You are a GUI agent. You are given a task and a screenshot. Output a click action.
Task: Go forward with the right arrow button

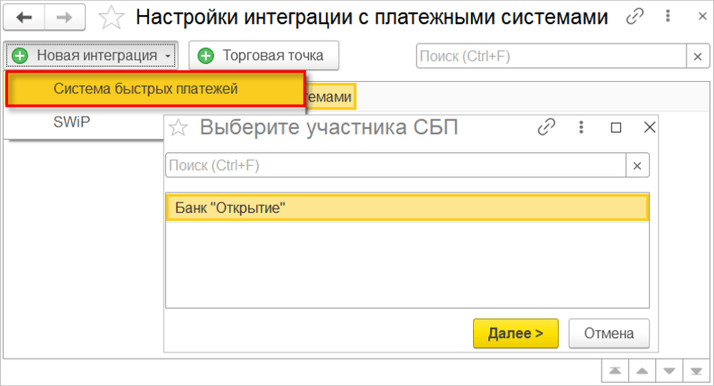click(64, 17)
